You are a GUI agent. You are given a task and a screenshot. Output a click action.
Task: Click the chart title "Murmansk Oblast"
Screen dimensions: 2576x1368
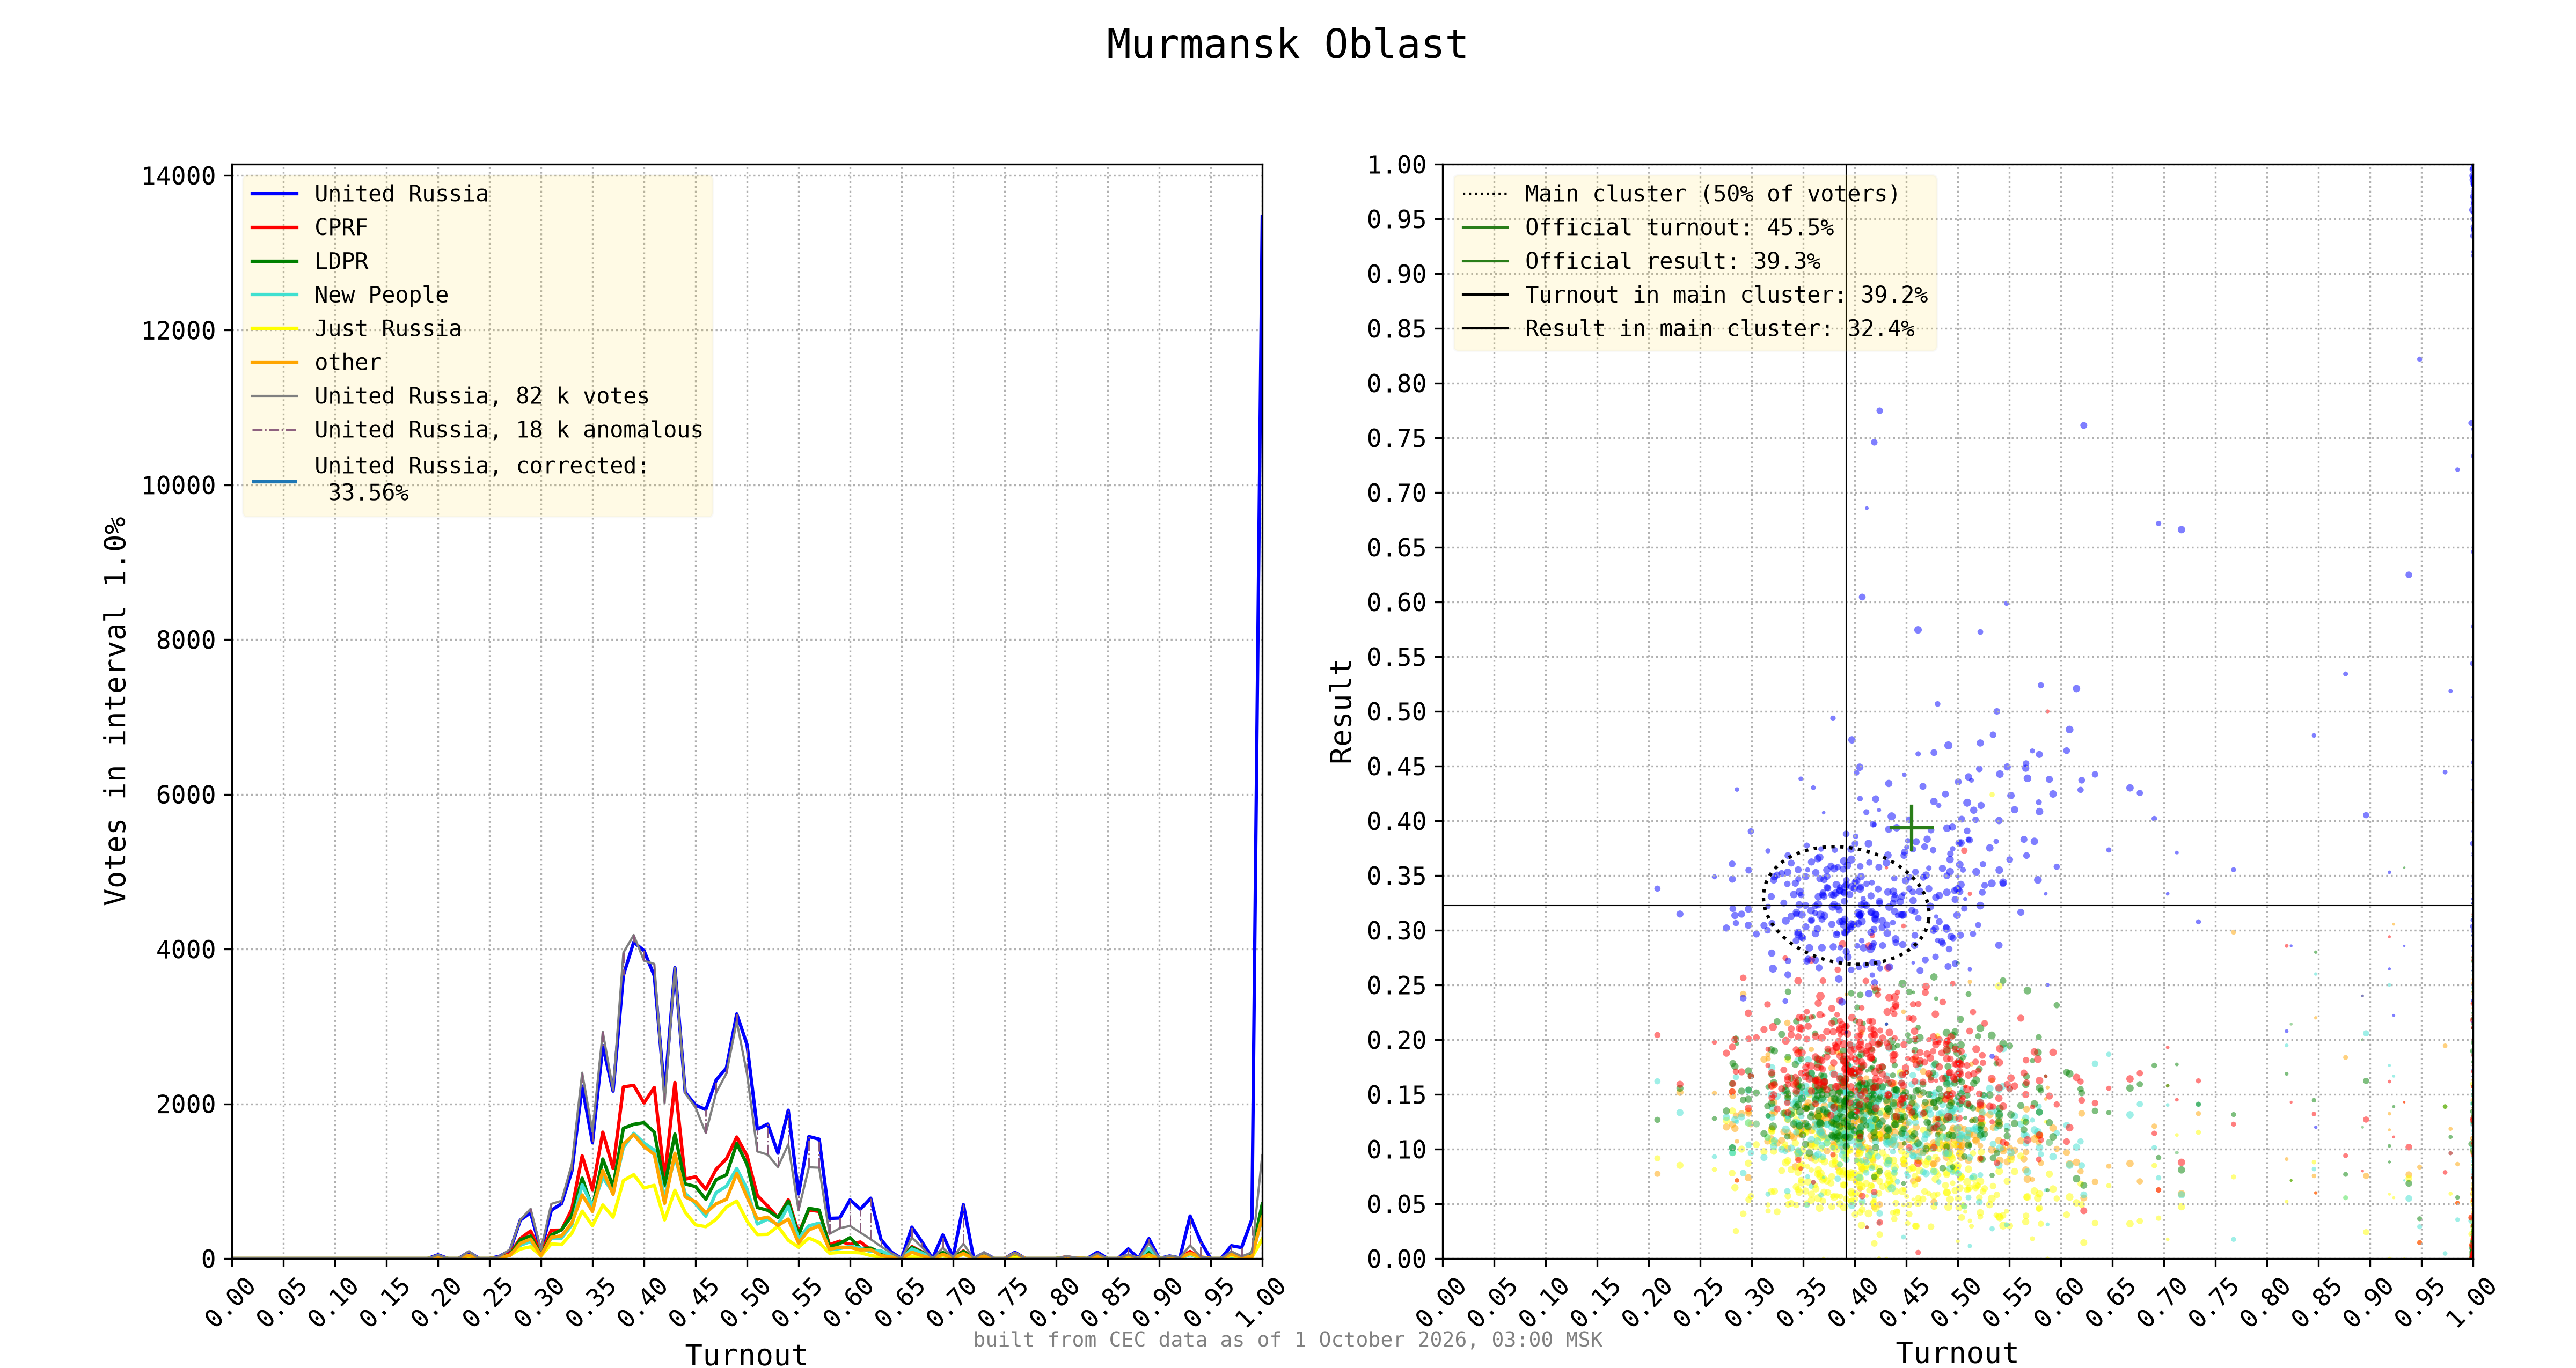1286,45
